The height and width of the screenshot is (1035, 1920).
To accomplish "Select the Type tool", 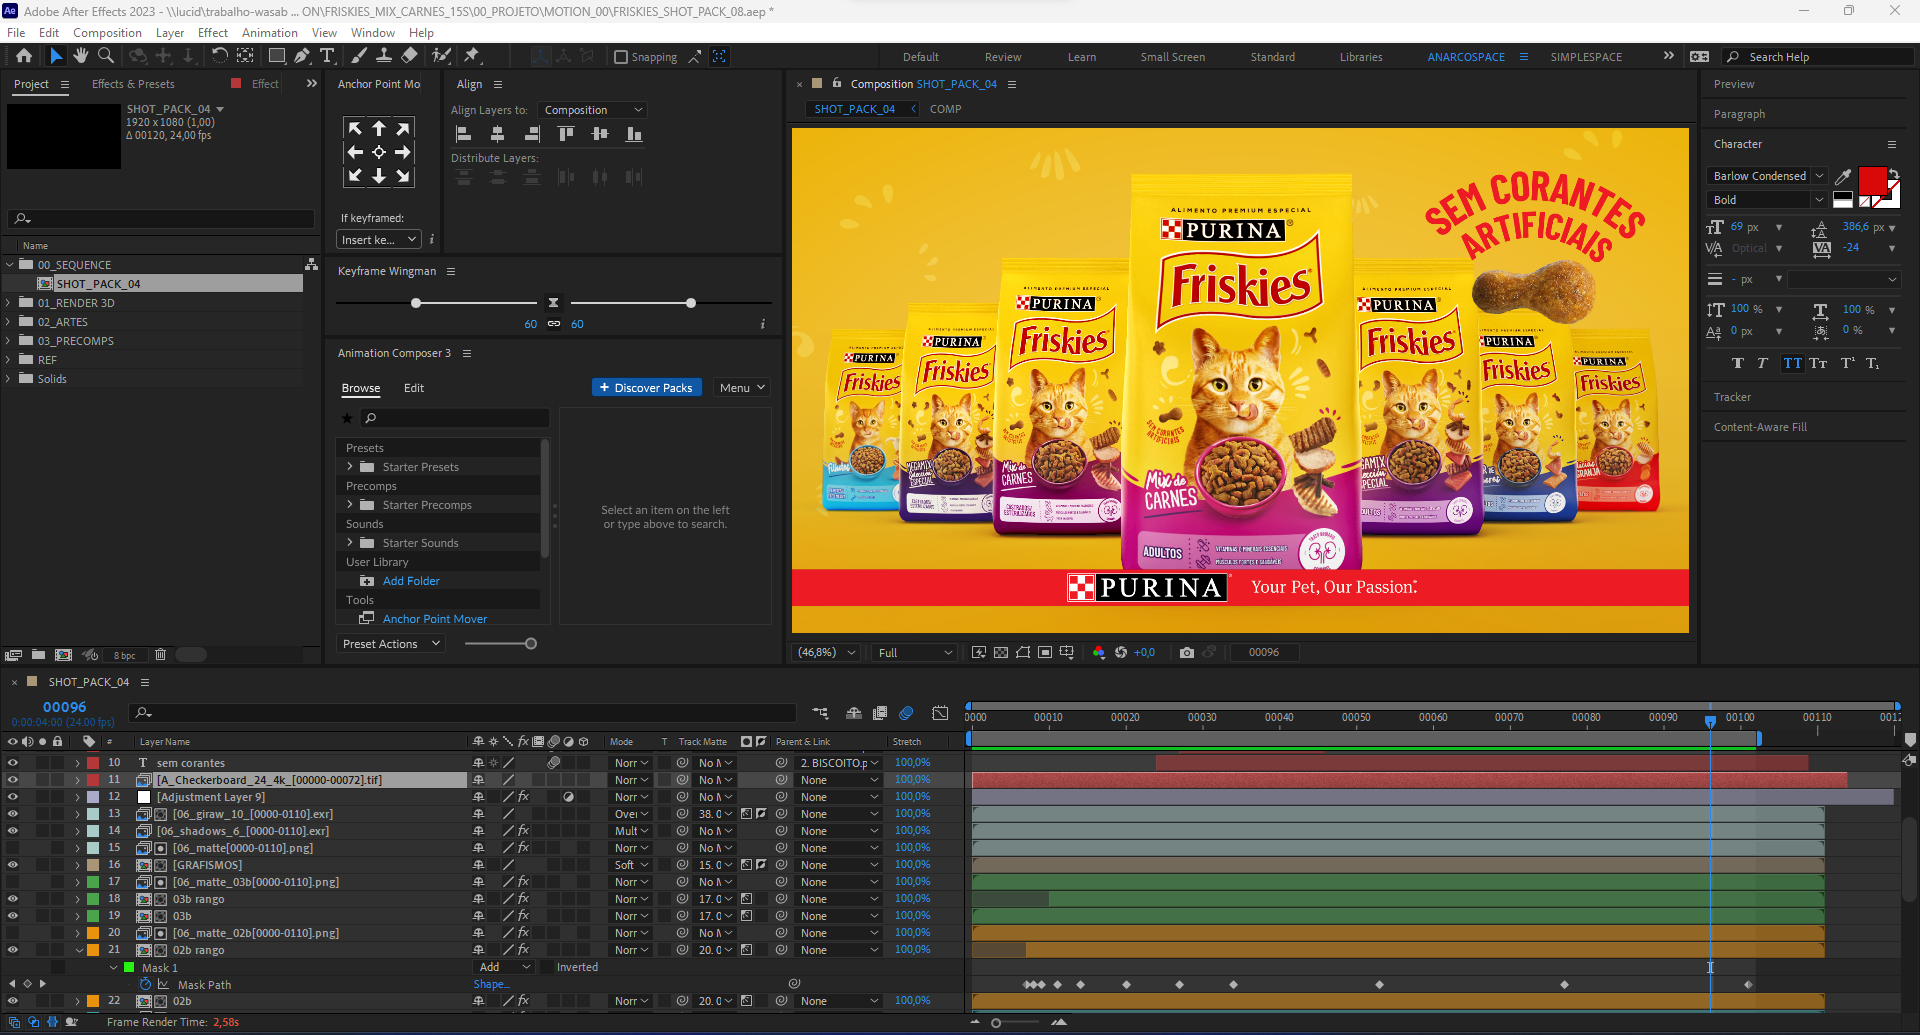I will point(327,56).
